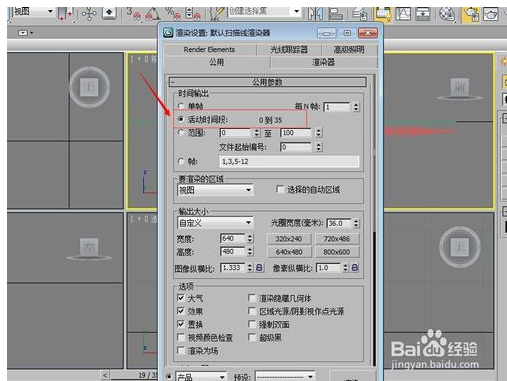This screenshot has height=381, width=507.
Task: Toggle the Spinner Snap icon
Action: (193, 14)
